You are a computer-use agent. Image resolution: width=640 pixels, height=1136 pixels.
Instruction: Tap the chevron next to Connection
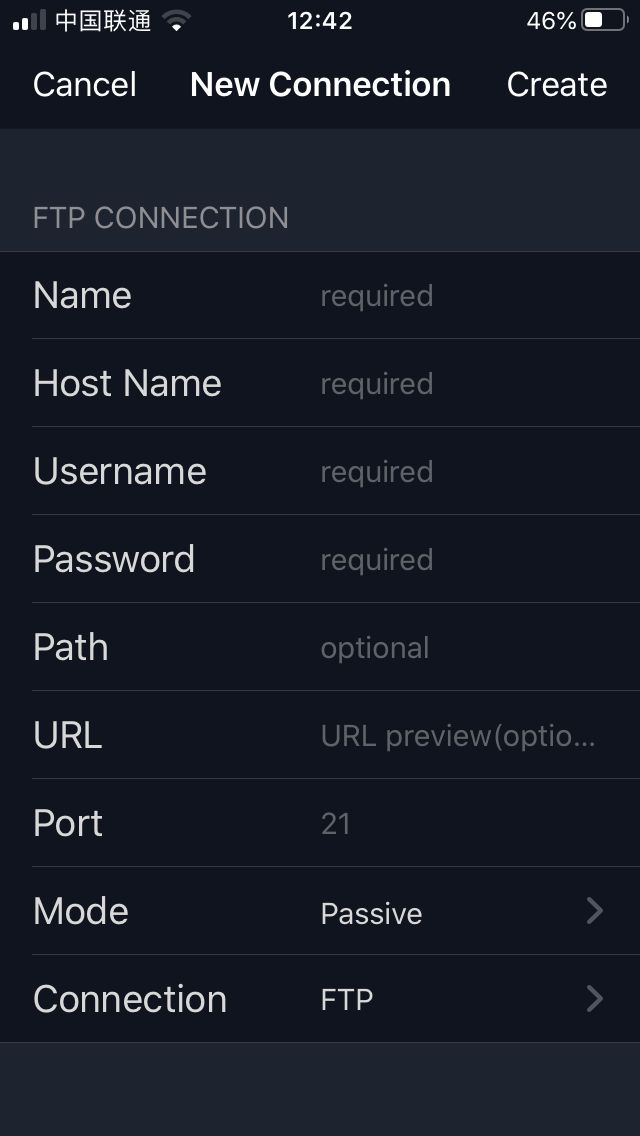click(595, 999)
